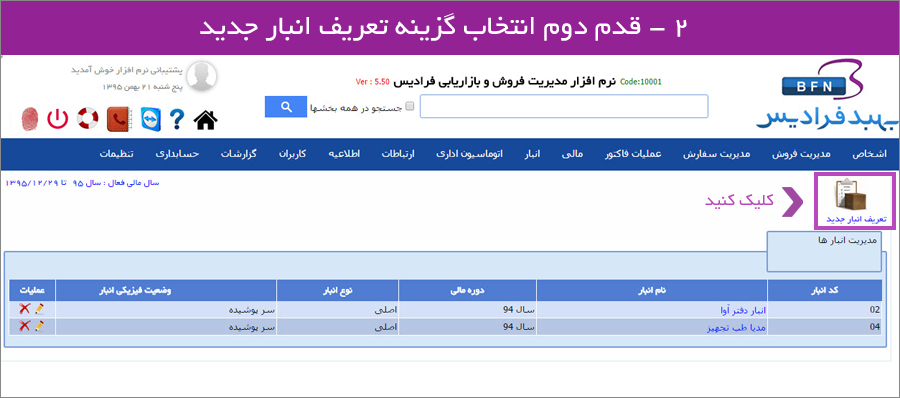
Task: Click the home icon in the header
Action: click(x=206, y=119)
